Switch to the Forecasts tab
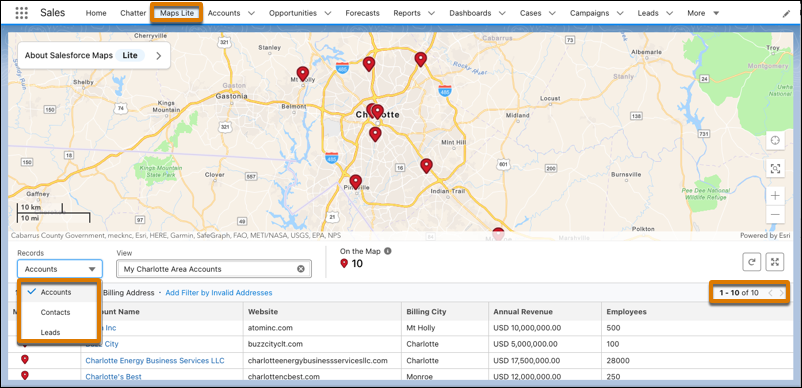 click(x=362, y=13)
